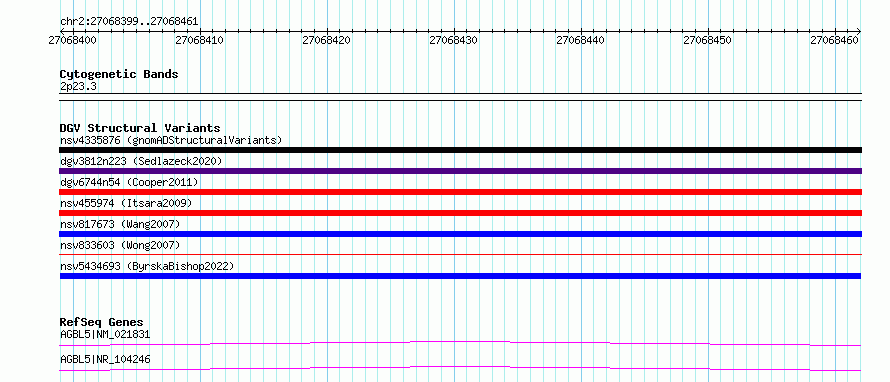Click the AGBL5|NR_104246 label
The height and width of the screenshot is (382, 890).
[x=105, y=359]
